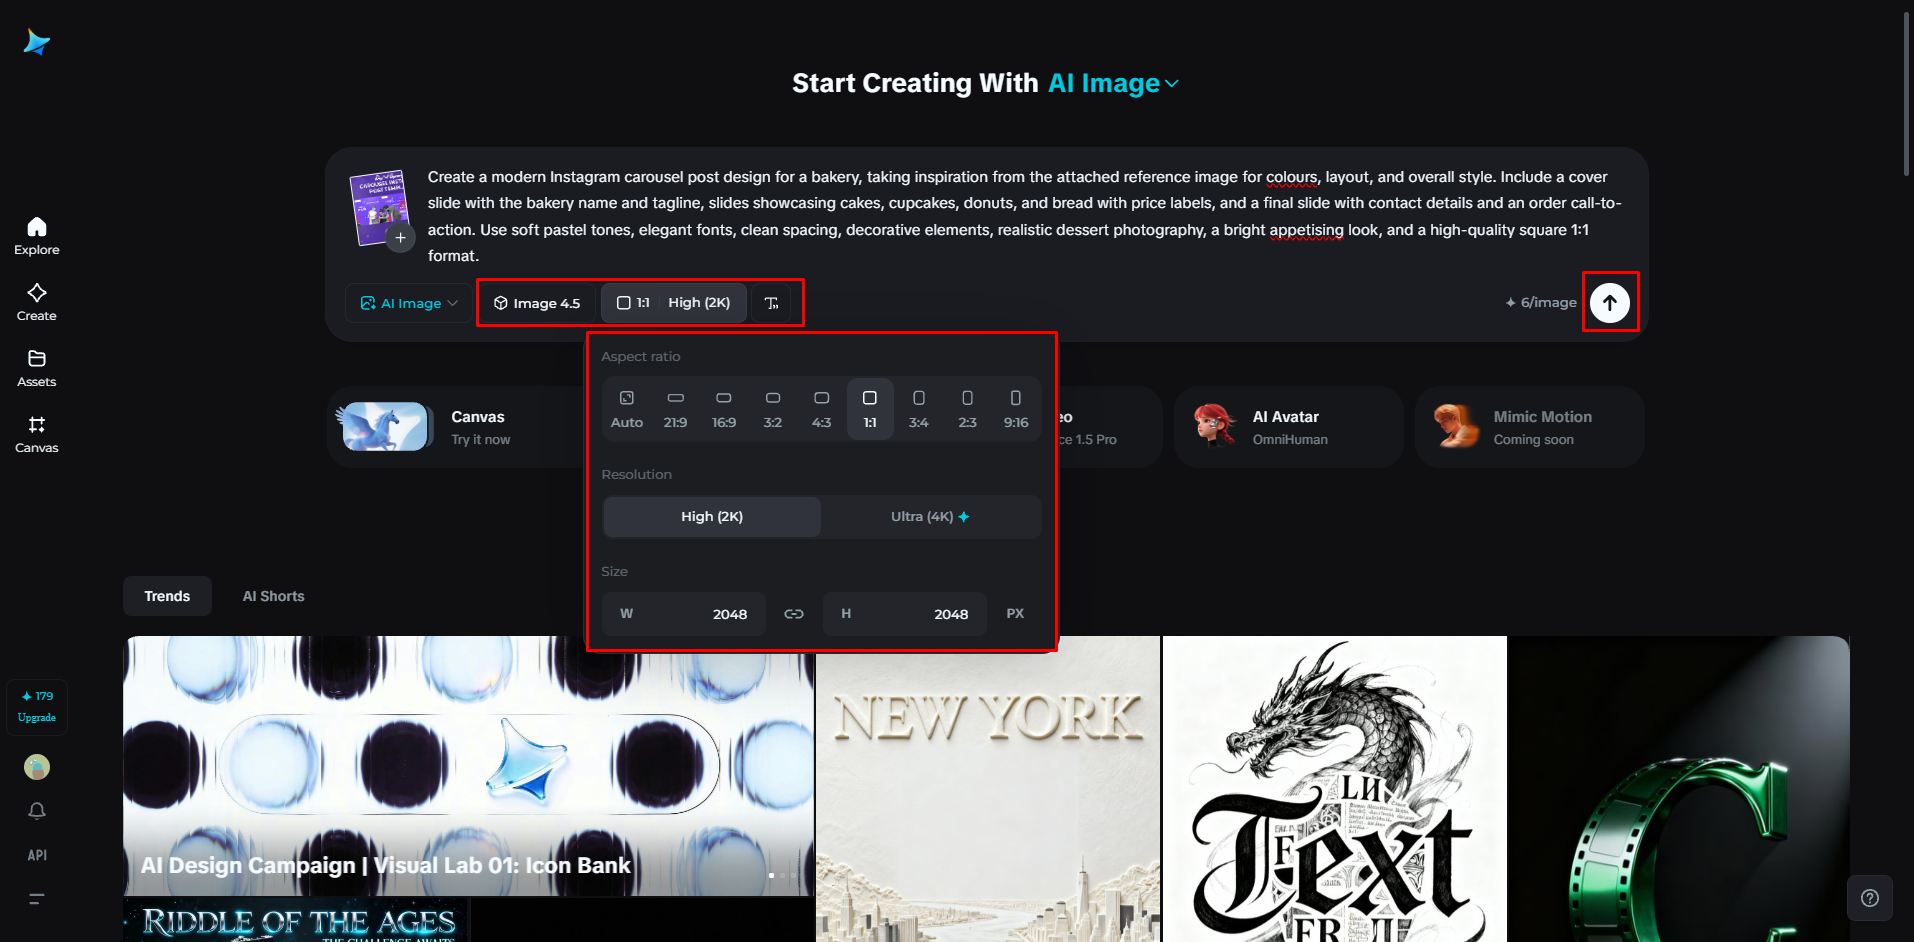The image size is (1914, 942).
Task: Expand the AI Image mode dropdown
Action: [409, 303]
